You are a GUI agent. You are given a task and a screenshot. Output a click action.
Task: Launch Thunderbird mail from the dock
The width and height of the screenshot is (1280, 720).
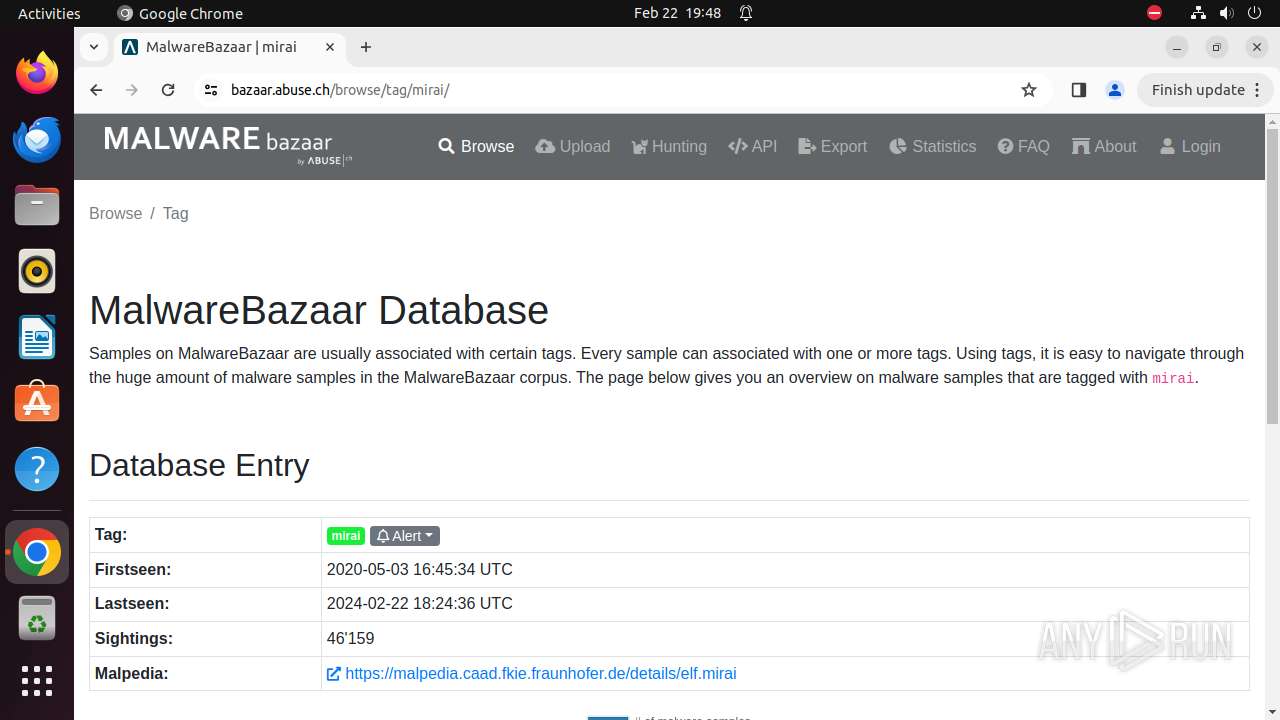37,139
